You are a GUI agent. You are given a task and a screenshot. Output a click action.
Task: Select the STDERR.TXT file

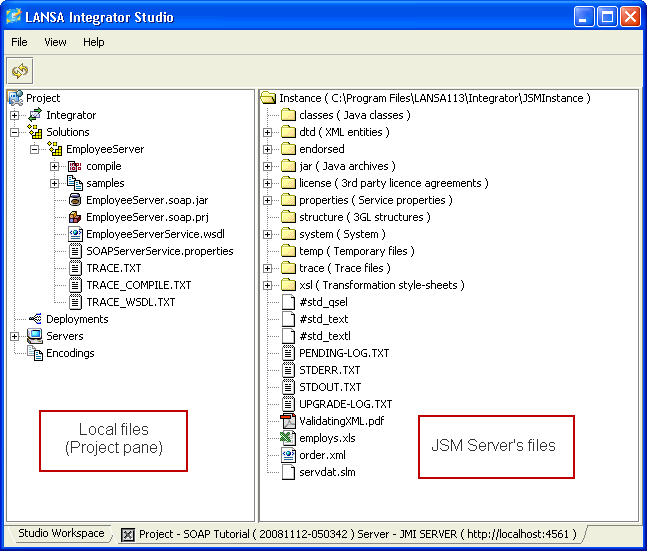(330, 370)
